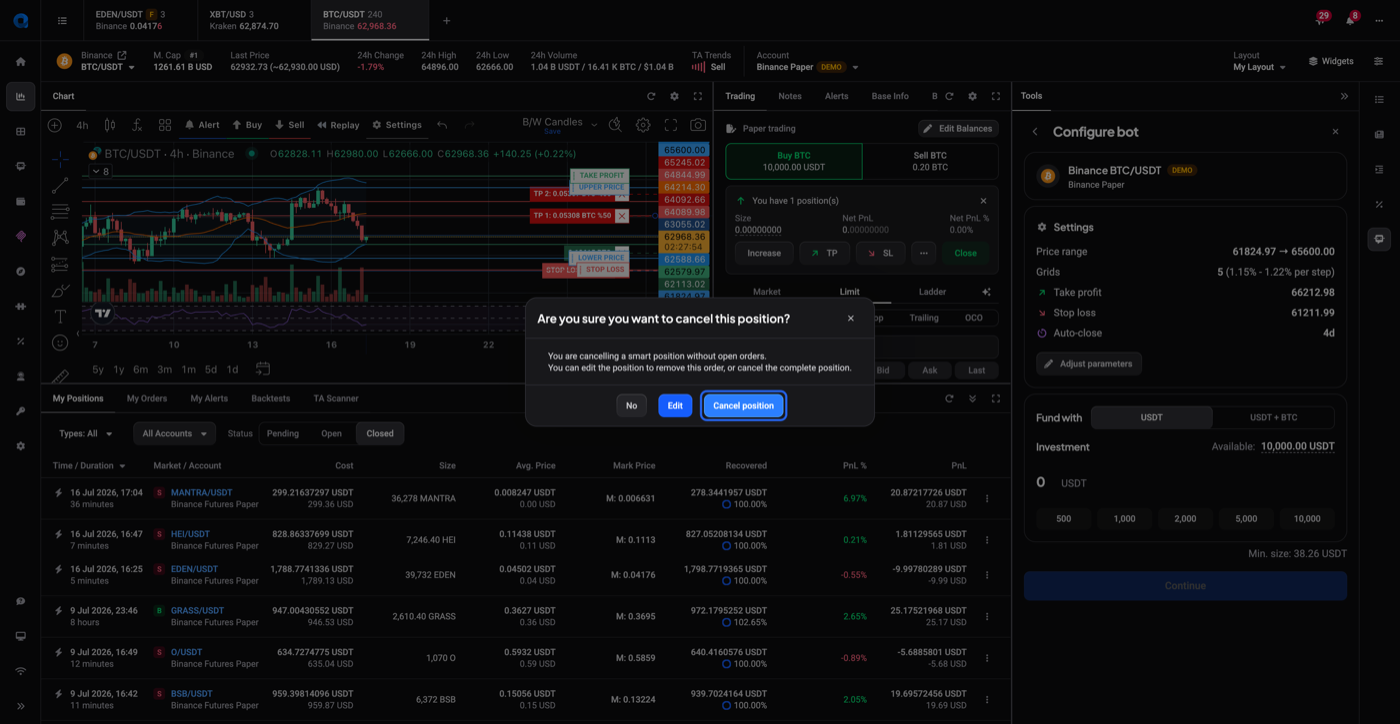Fund the bot with USDT + BTC

[1274, 417]
